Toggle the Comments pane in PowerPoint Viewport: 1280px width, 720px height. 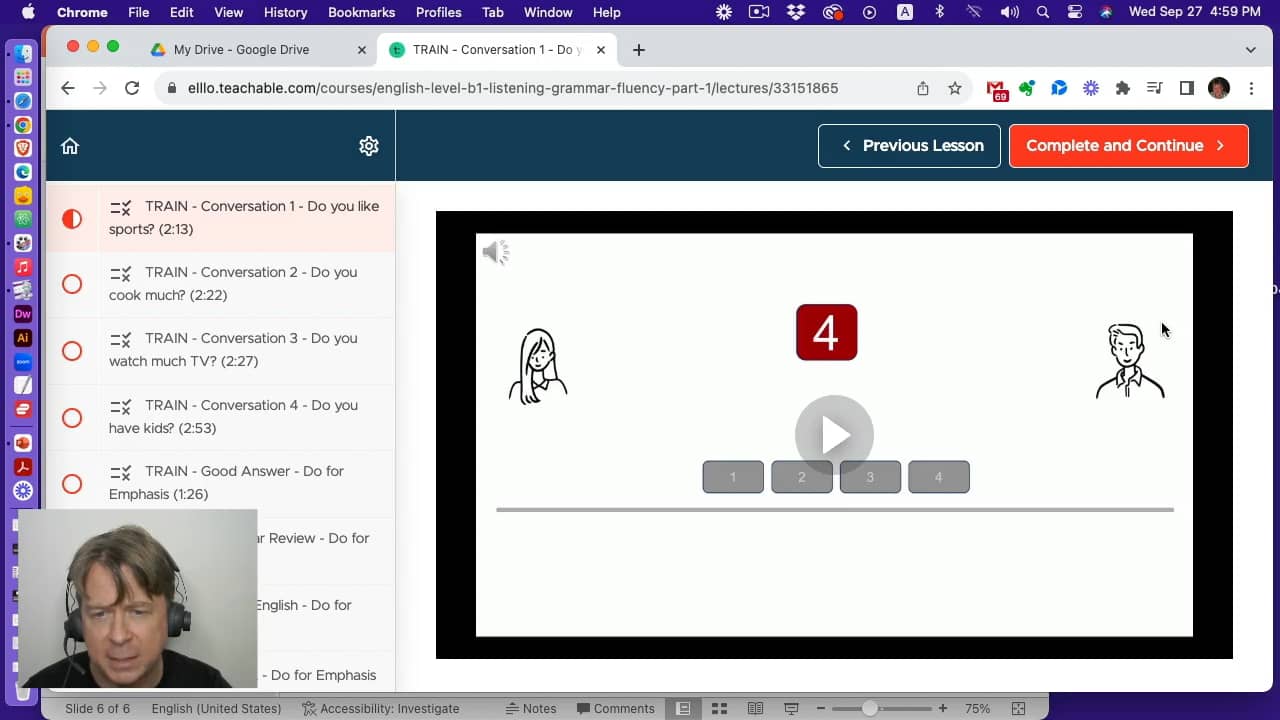pos(615,708)
